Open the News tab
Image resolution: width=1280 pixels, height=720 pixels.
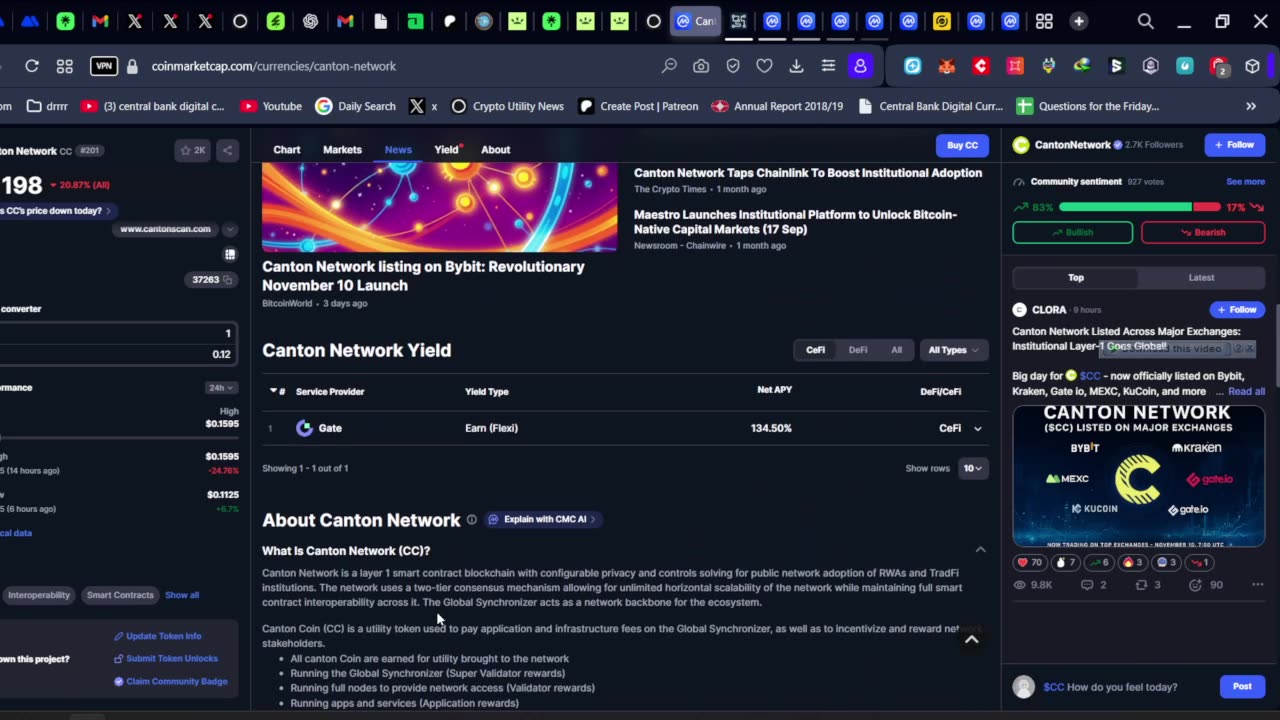tap(398, 149)
